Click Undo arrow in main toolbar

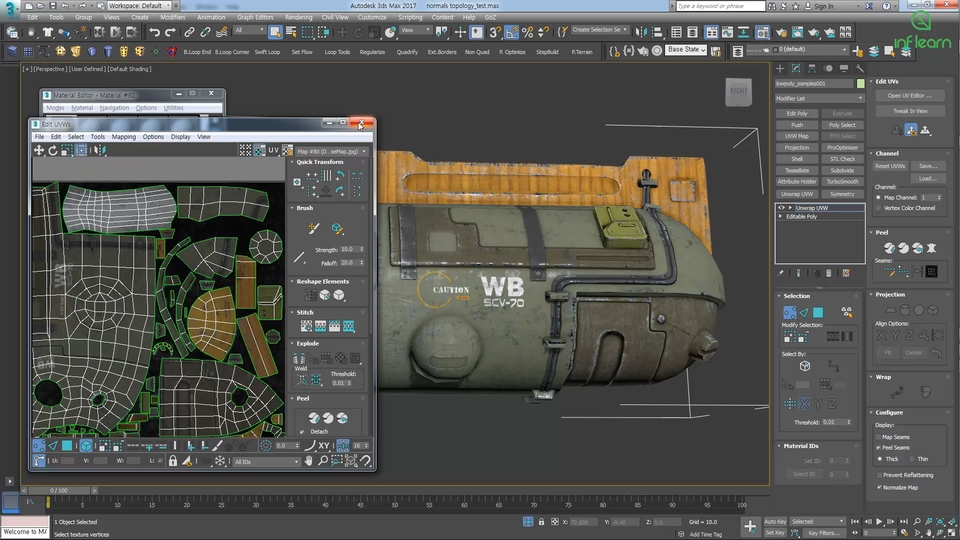click(155, 32)
